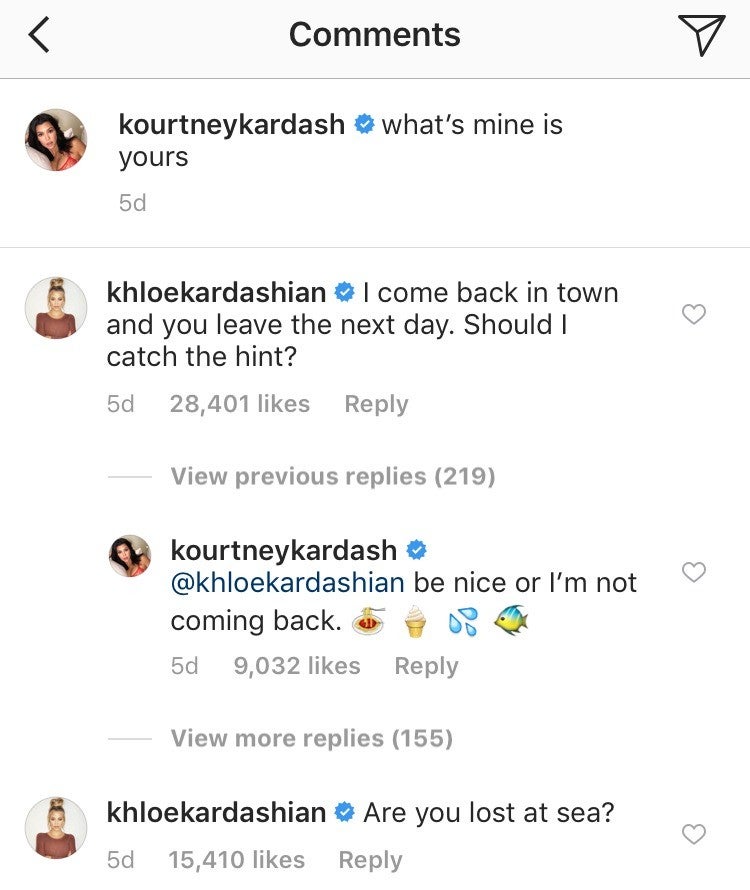Tap Kourtney's avatar beside her reply
The height and width of the screenshot is (890, 750).
(x=130, y=556)
